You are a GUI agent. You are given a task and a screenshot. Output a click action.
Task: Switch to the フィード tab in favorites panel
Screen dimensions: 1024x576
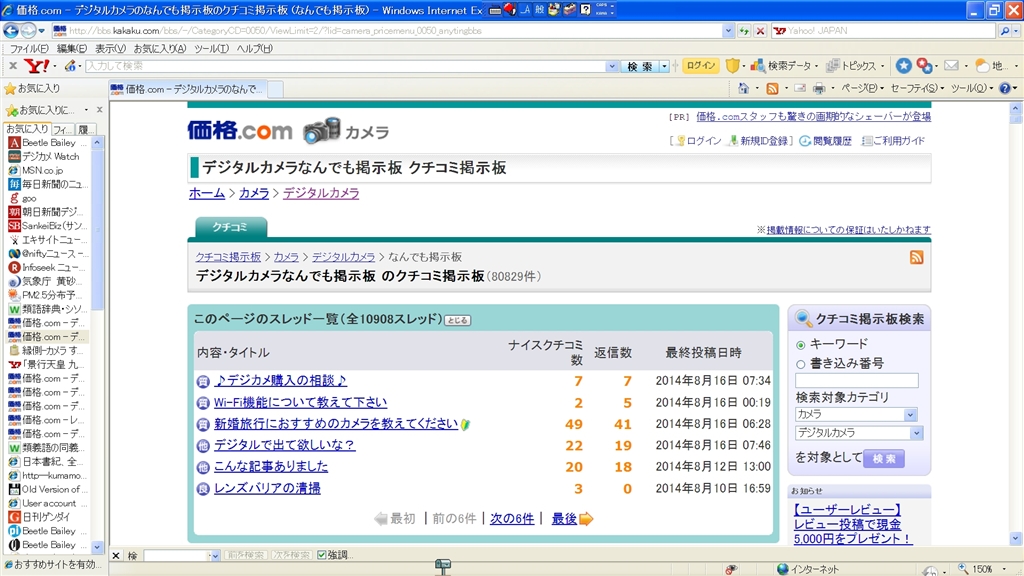(63, 129)
